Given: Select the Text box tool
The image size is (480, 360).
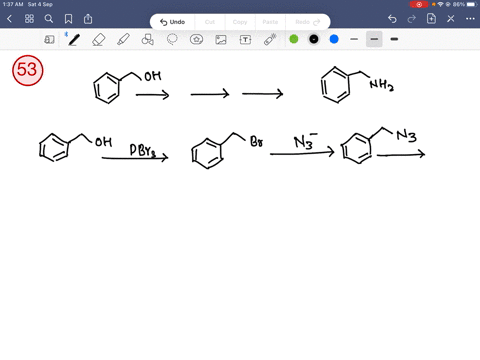Looking at the screenshot, I should coord(245,40).
